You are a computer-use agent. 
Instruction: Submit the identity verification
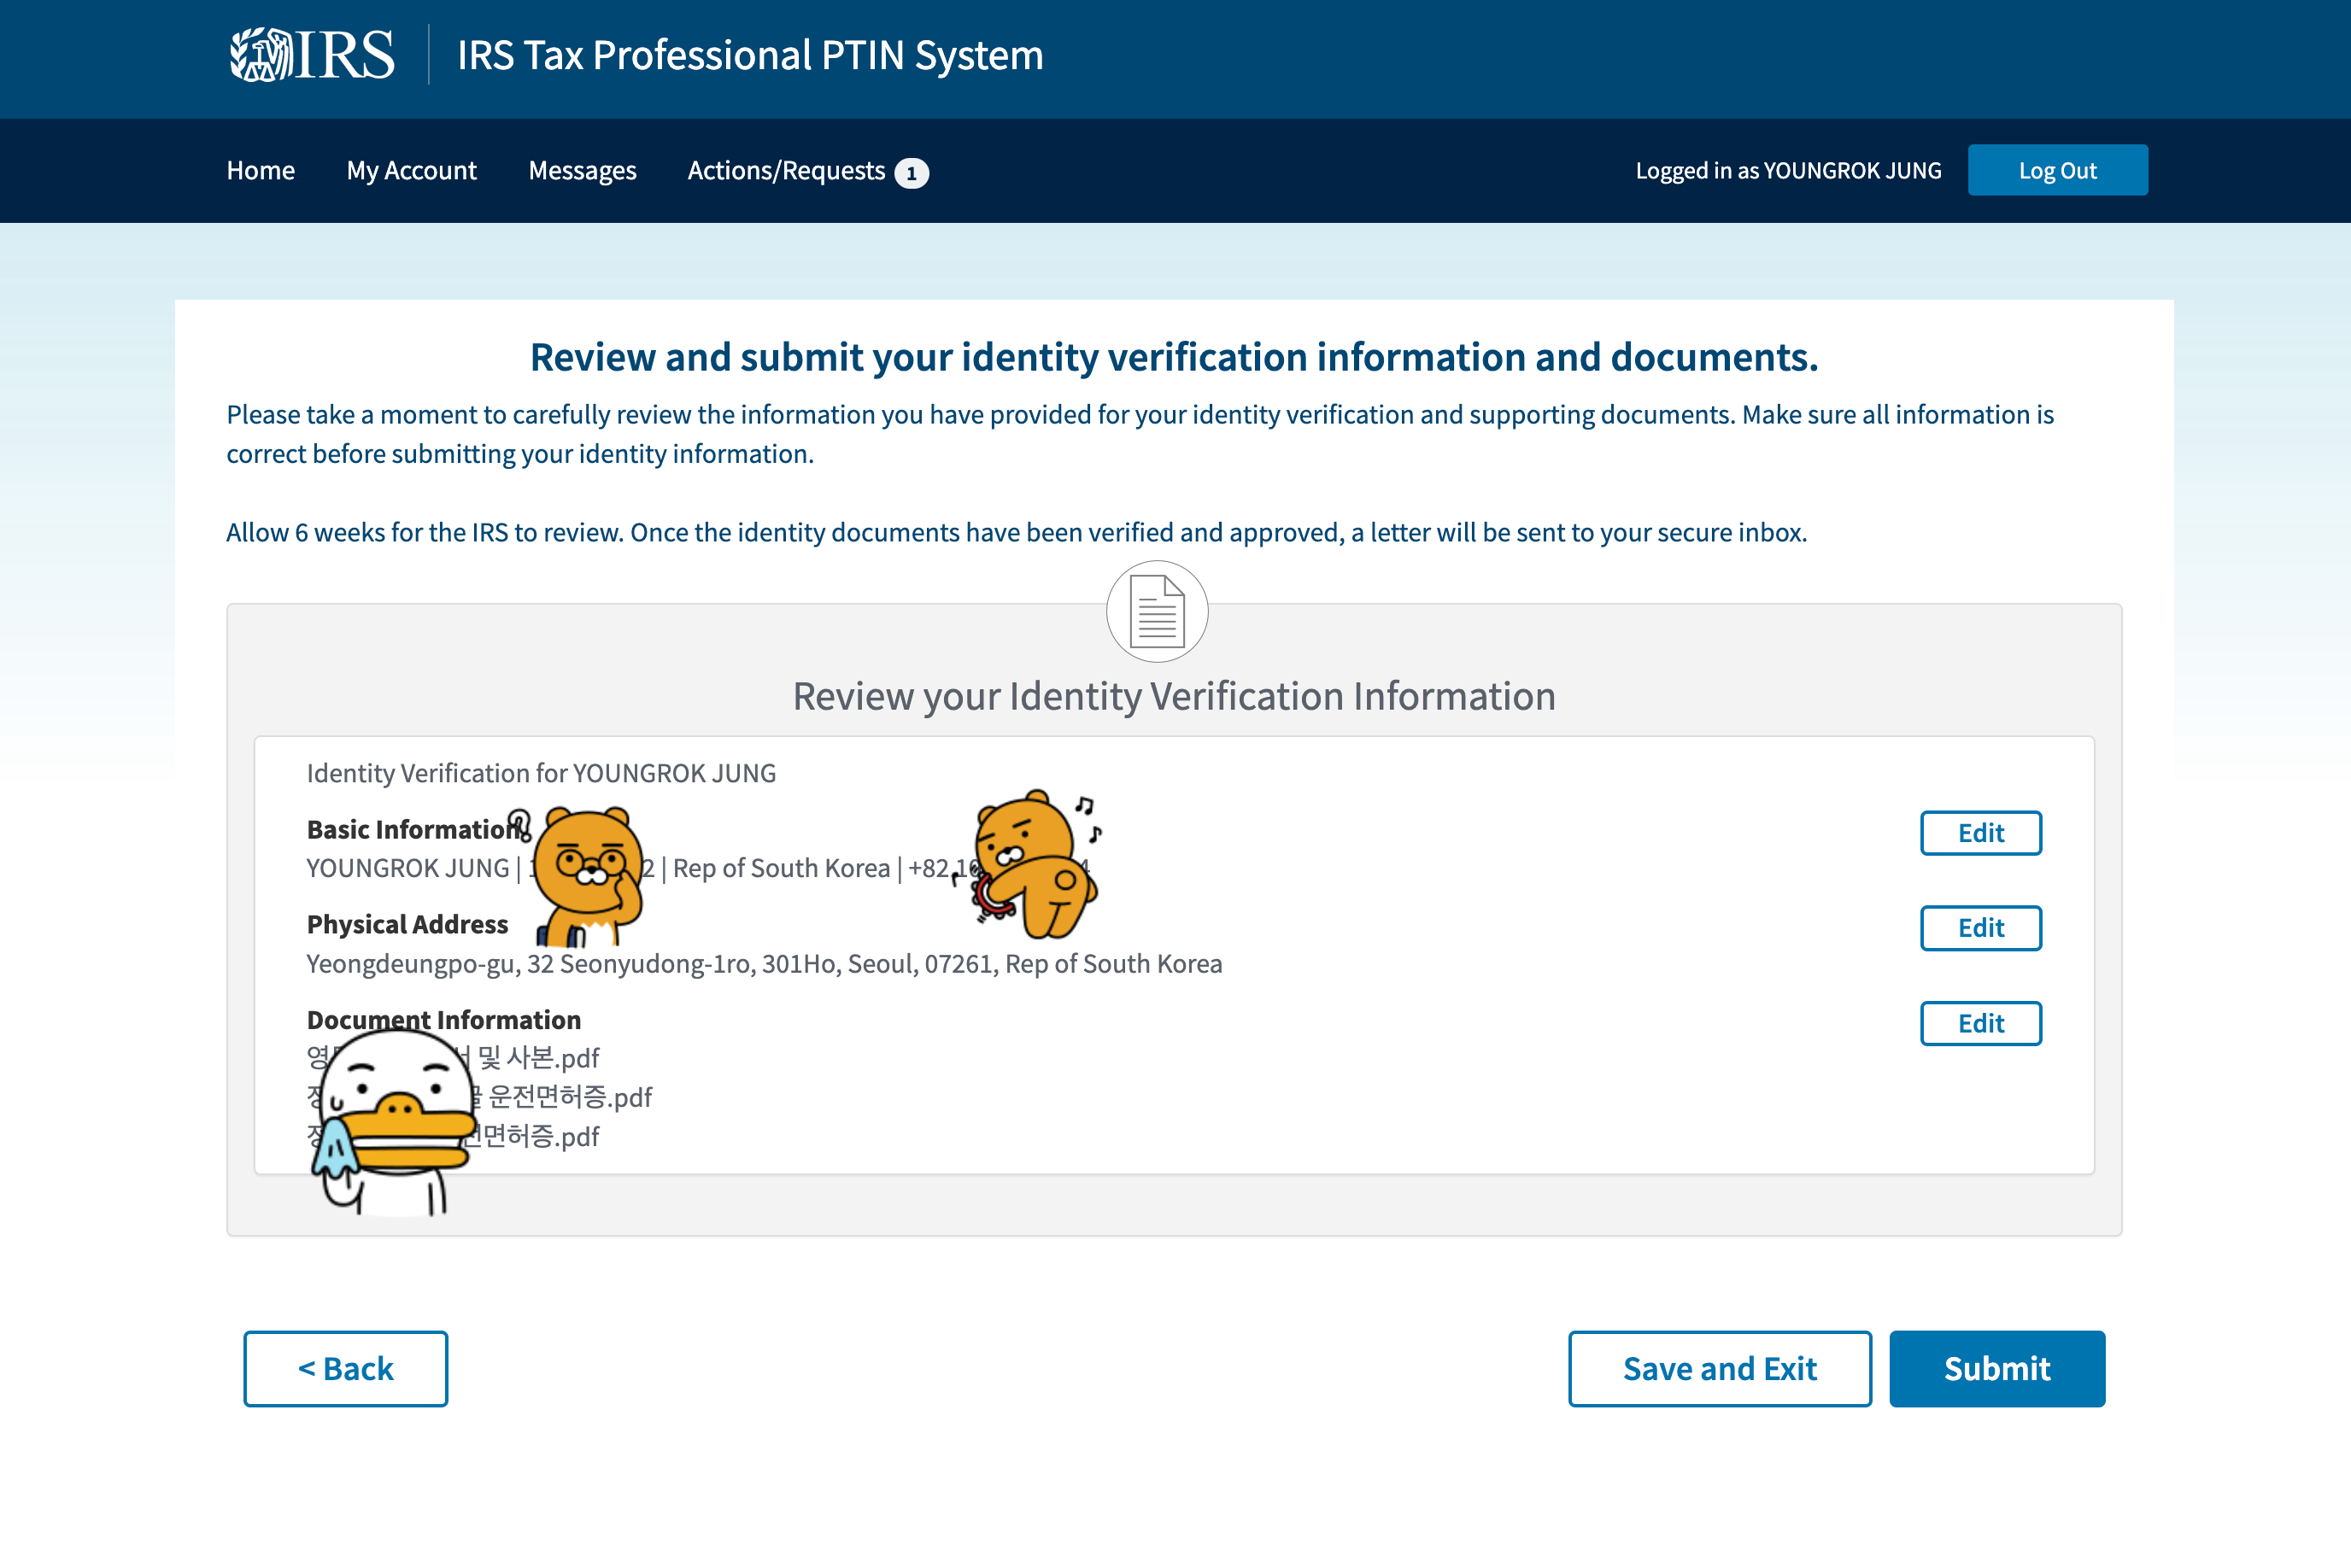[x=1996, y=1368]
